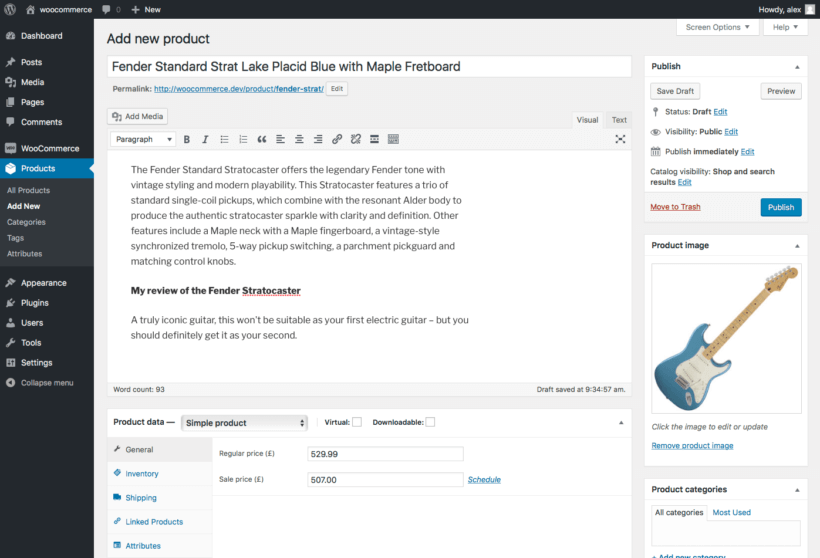Switch to the Text editor tab
This screenshot has height=558, width=820.
tap(619, 120)
